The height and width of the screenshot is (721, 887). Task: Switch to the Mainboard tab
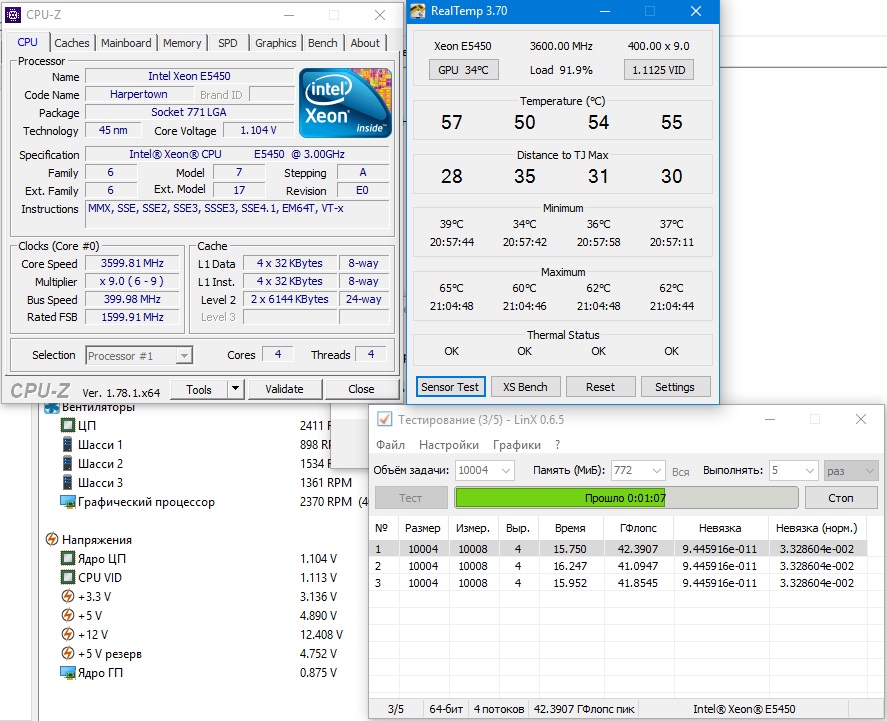click(x=126, y=43)
